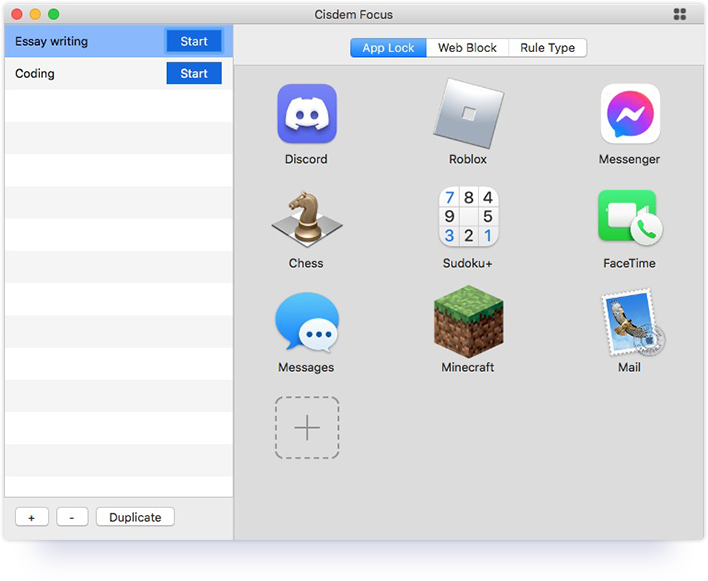Screen dimensions: 708x581
Task: Click the Messenger label text
Action: [629, 159]
